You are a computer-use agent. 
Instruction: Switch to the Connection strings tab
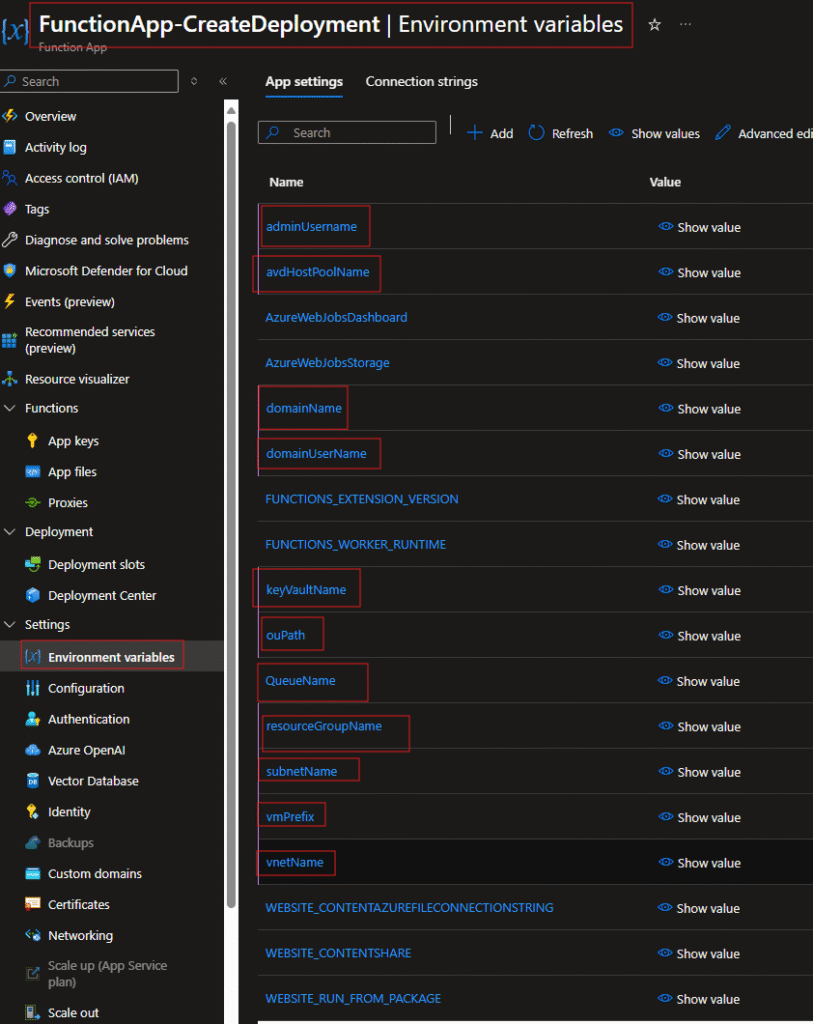tap(421, 82)
